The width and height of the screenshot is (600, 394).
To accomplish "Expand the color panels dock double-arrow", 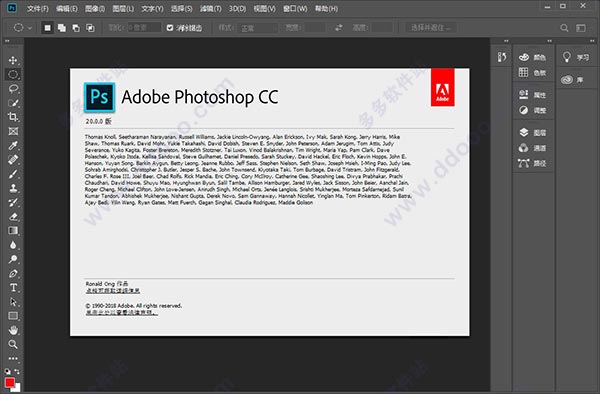I will click(549, 41).
